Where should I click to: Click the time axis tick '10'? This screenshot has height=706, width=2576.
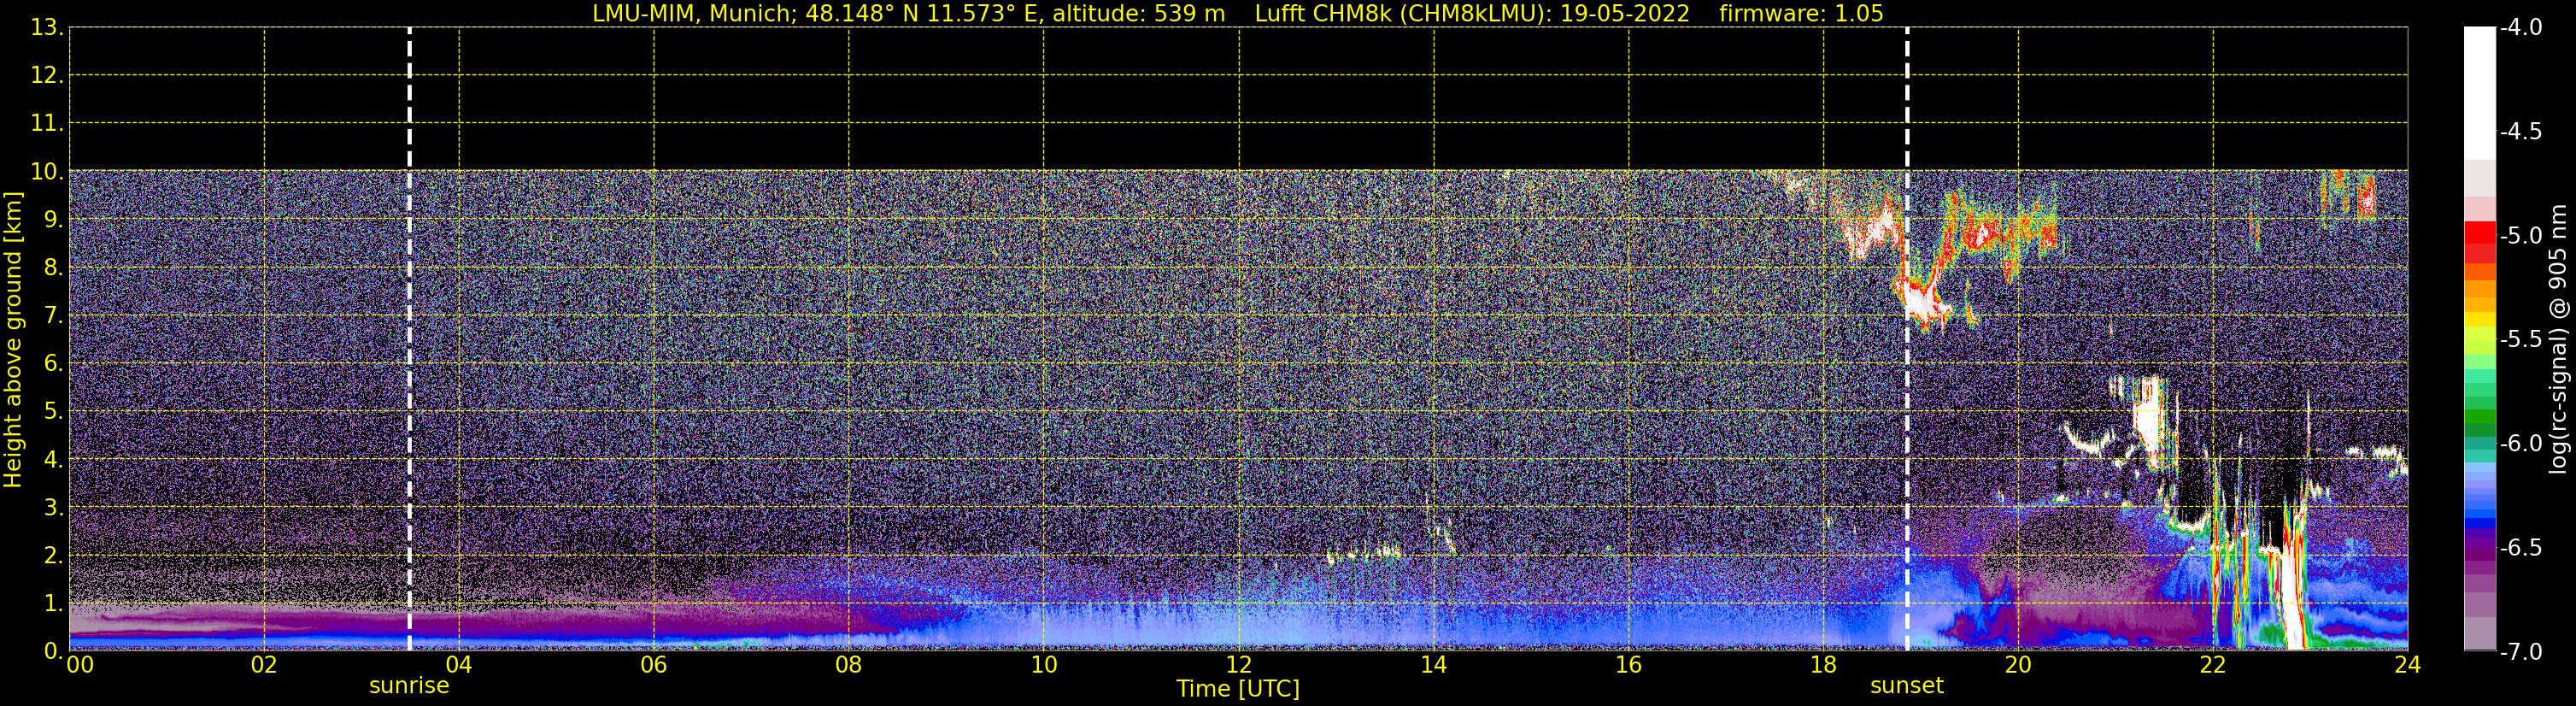(x=1044, y=665)
